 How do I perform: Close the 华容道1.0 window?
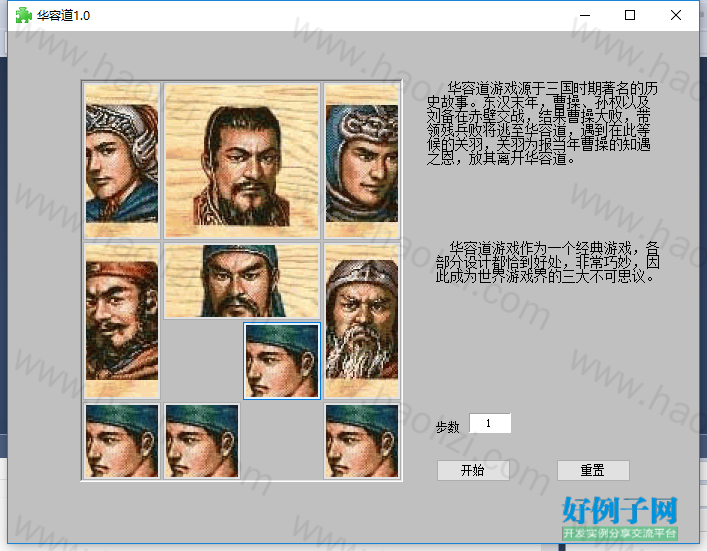point(675,15)
